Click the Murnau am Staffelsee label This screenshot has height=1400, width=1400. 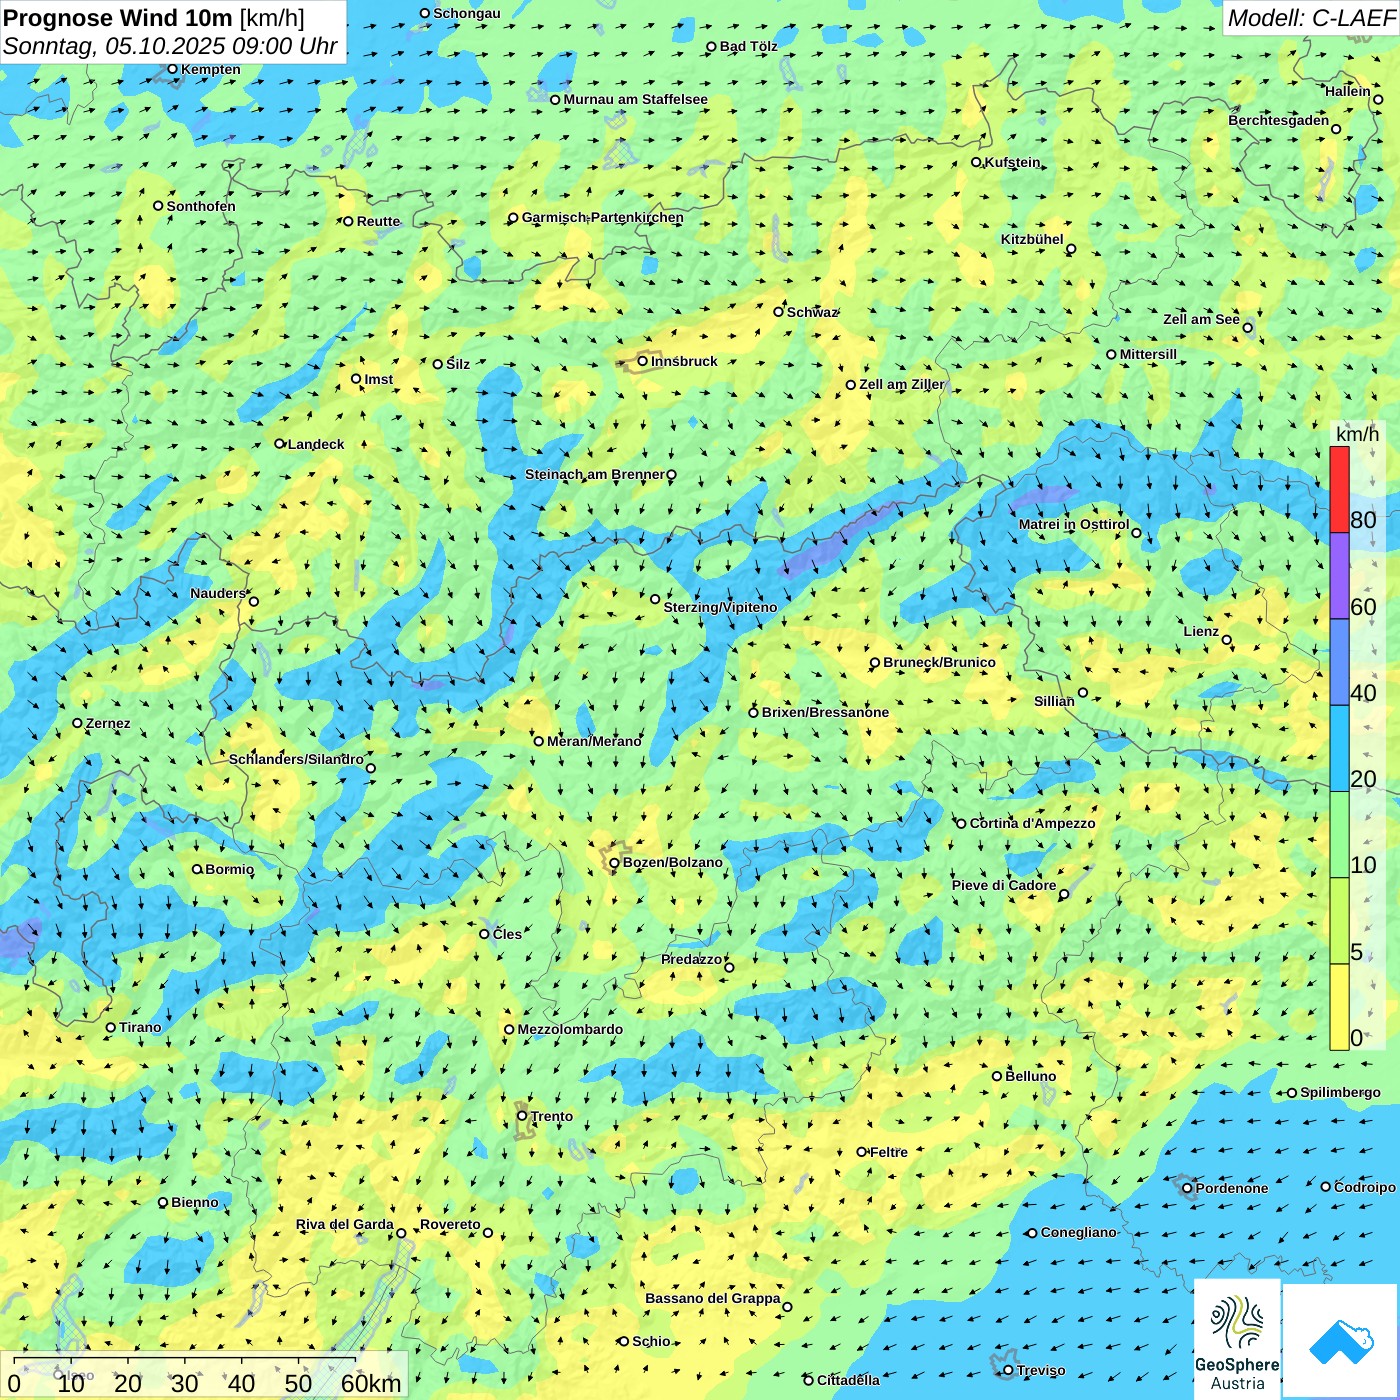click(x=635, y=99)
